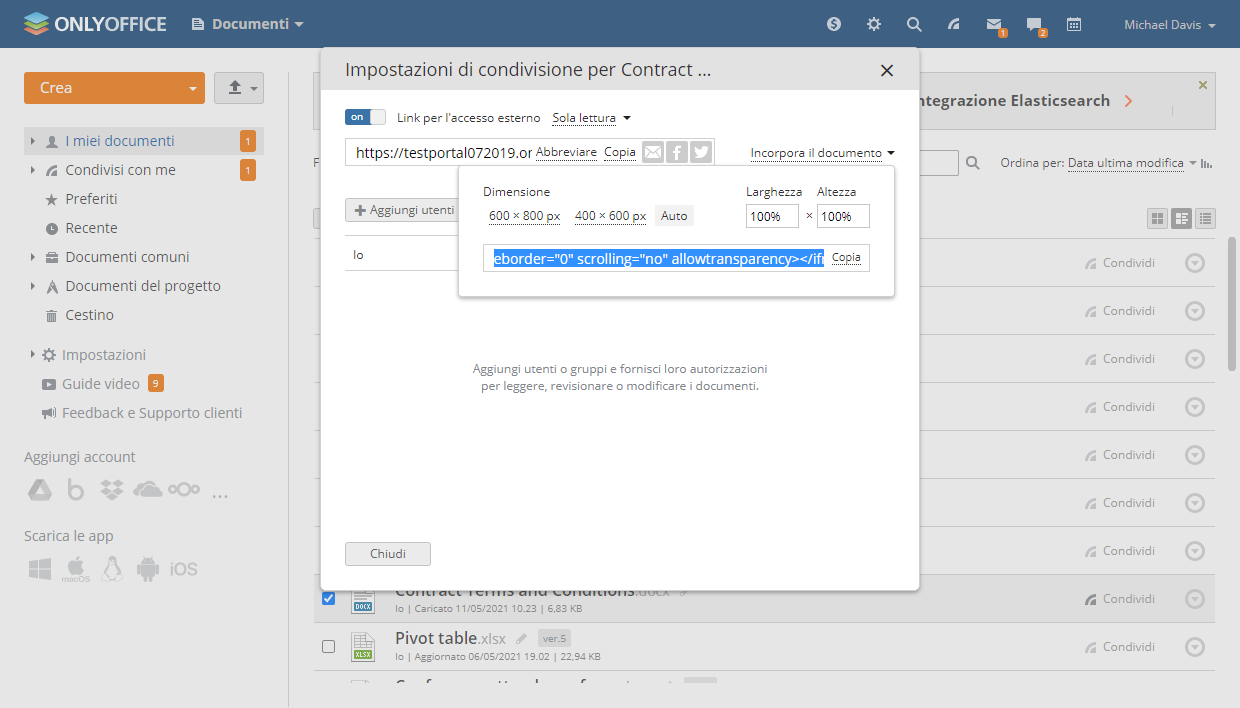Download the macOS desktop app
The height and width of the screenshot is (708, 1240).
[76, 570]
